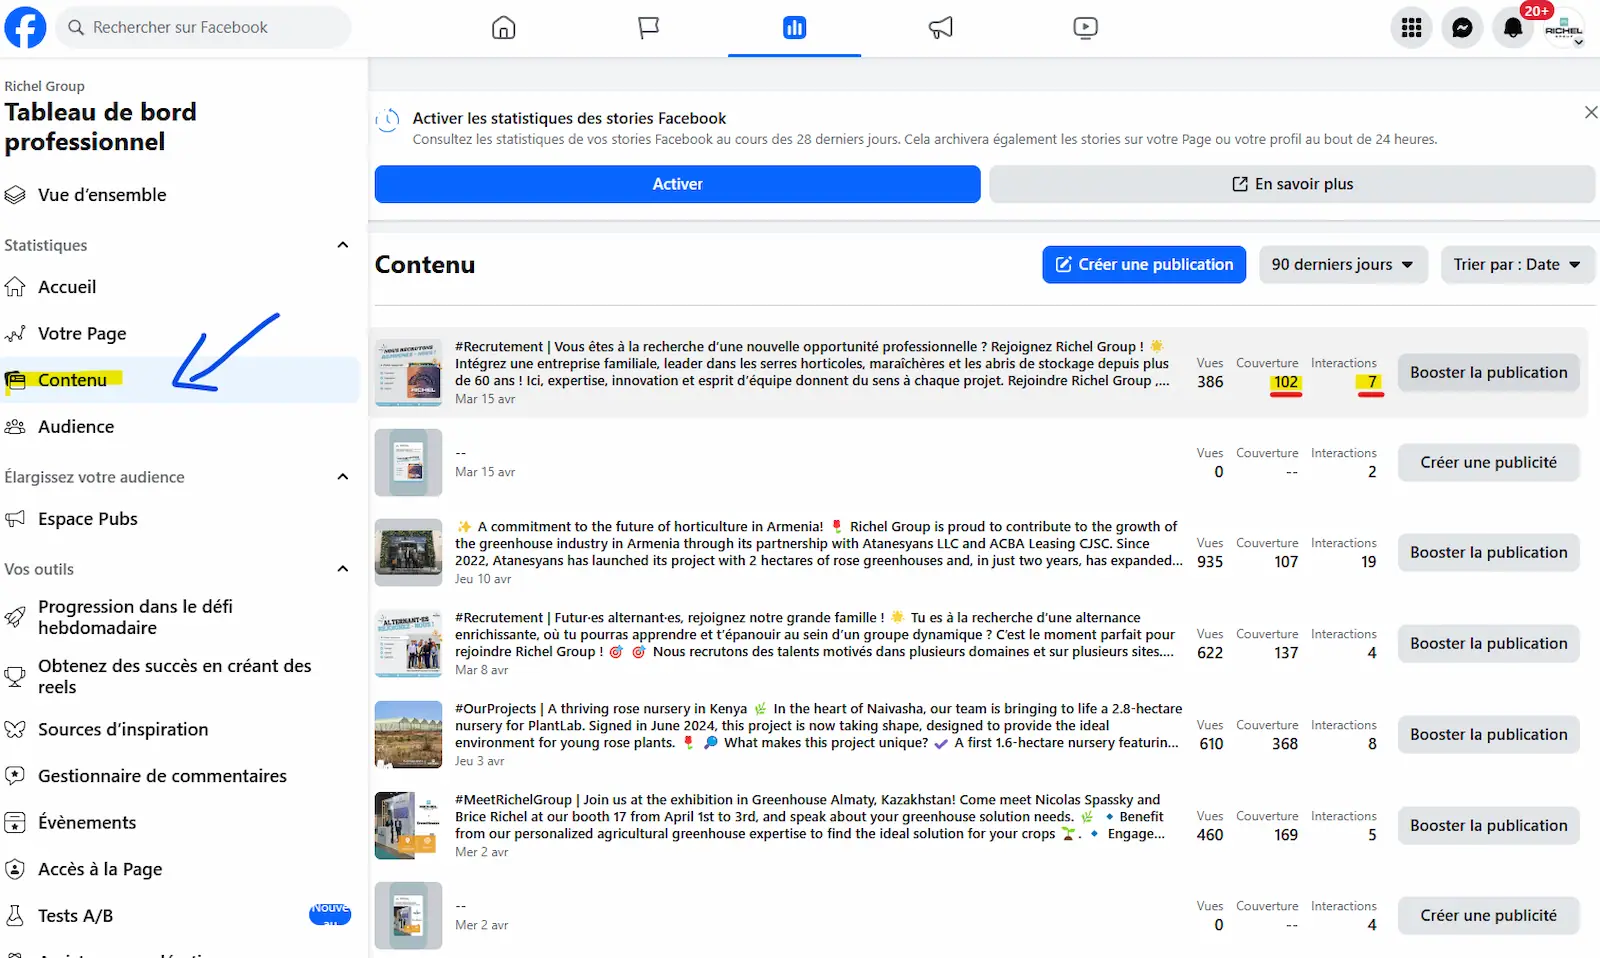Open the Messenger icon
This screenshot has height=958, width=1600.
1462,28
